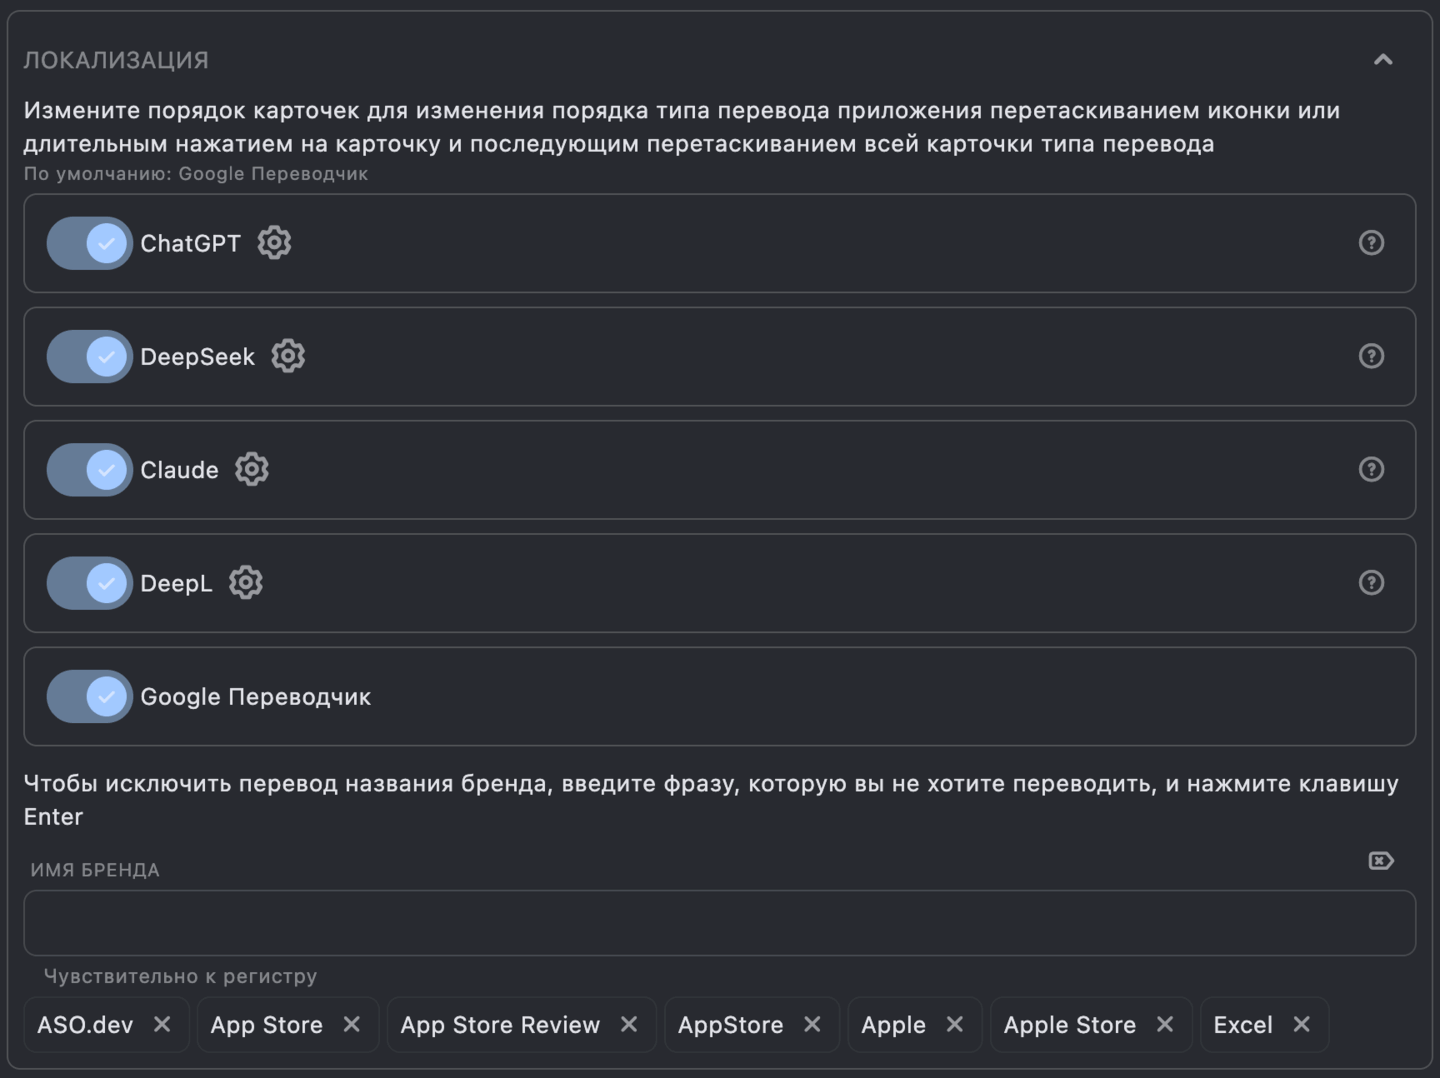Screen dimensions: 1440x1078
Task: Click the help icon next to ChatGPT
Action: [1371, 242]
